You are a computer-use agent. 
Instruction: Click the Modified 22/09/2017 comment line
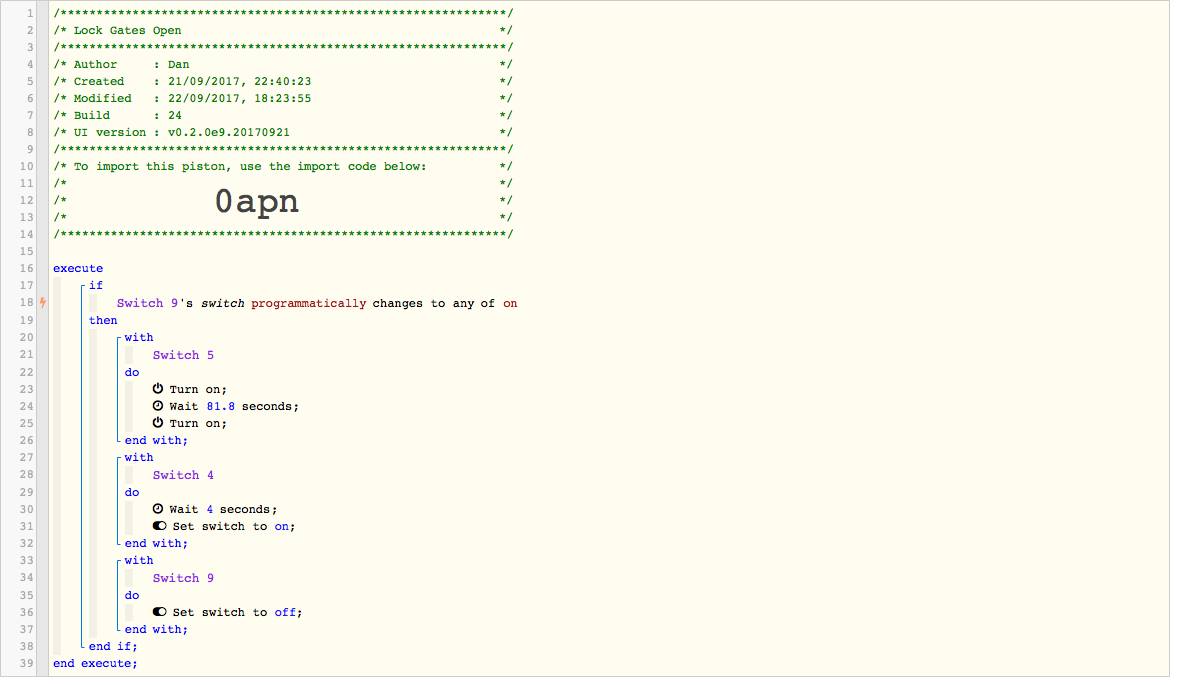coord(282,98)
